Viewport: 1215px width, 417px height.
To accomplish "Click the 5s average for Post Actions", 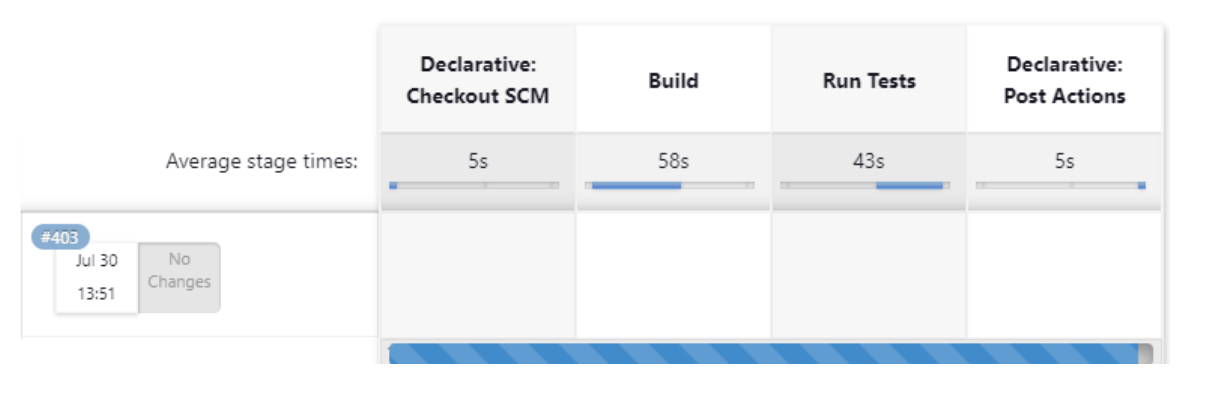I will click(1065, 160).
